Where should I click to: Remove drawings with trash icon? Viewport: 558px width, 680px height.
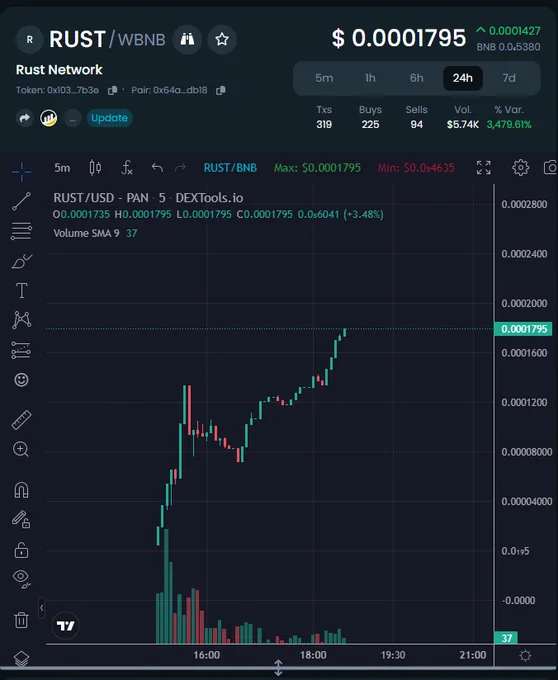(x=21, y=620)
